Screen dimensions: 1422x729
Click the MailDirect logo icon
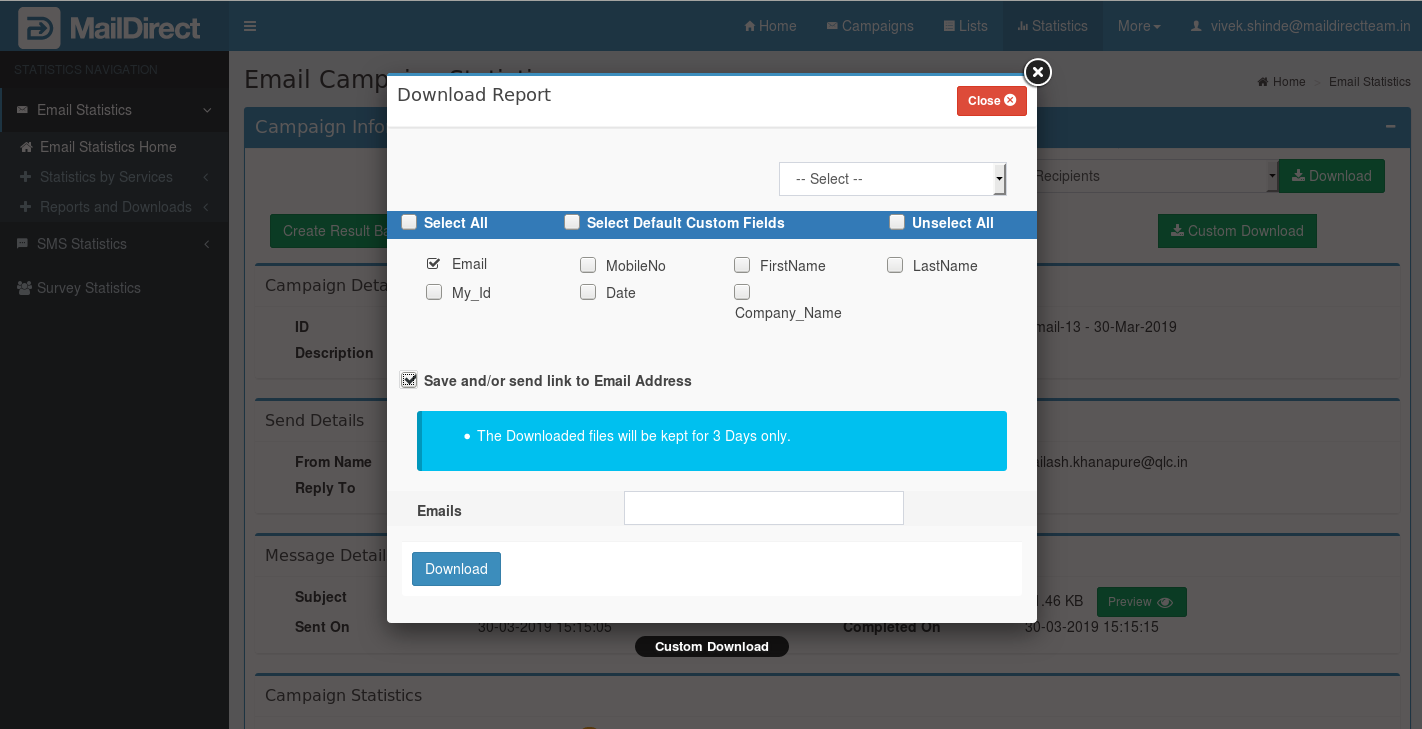(39, 28)
